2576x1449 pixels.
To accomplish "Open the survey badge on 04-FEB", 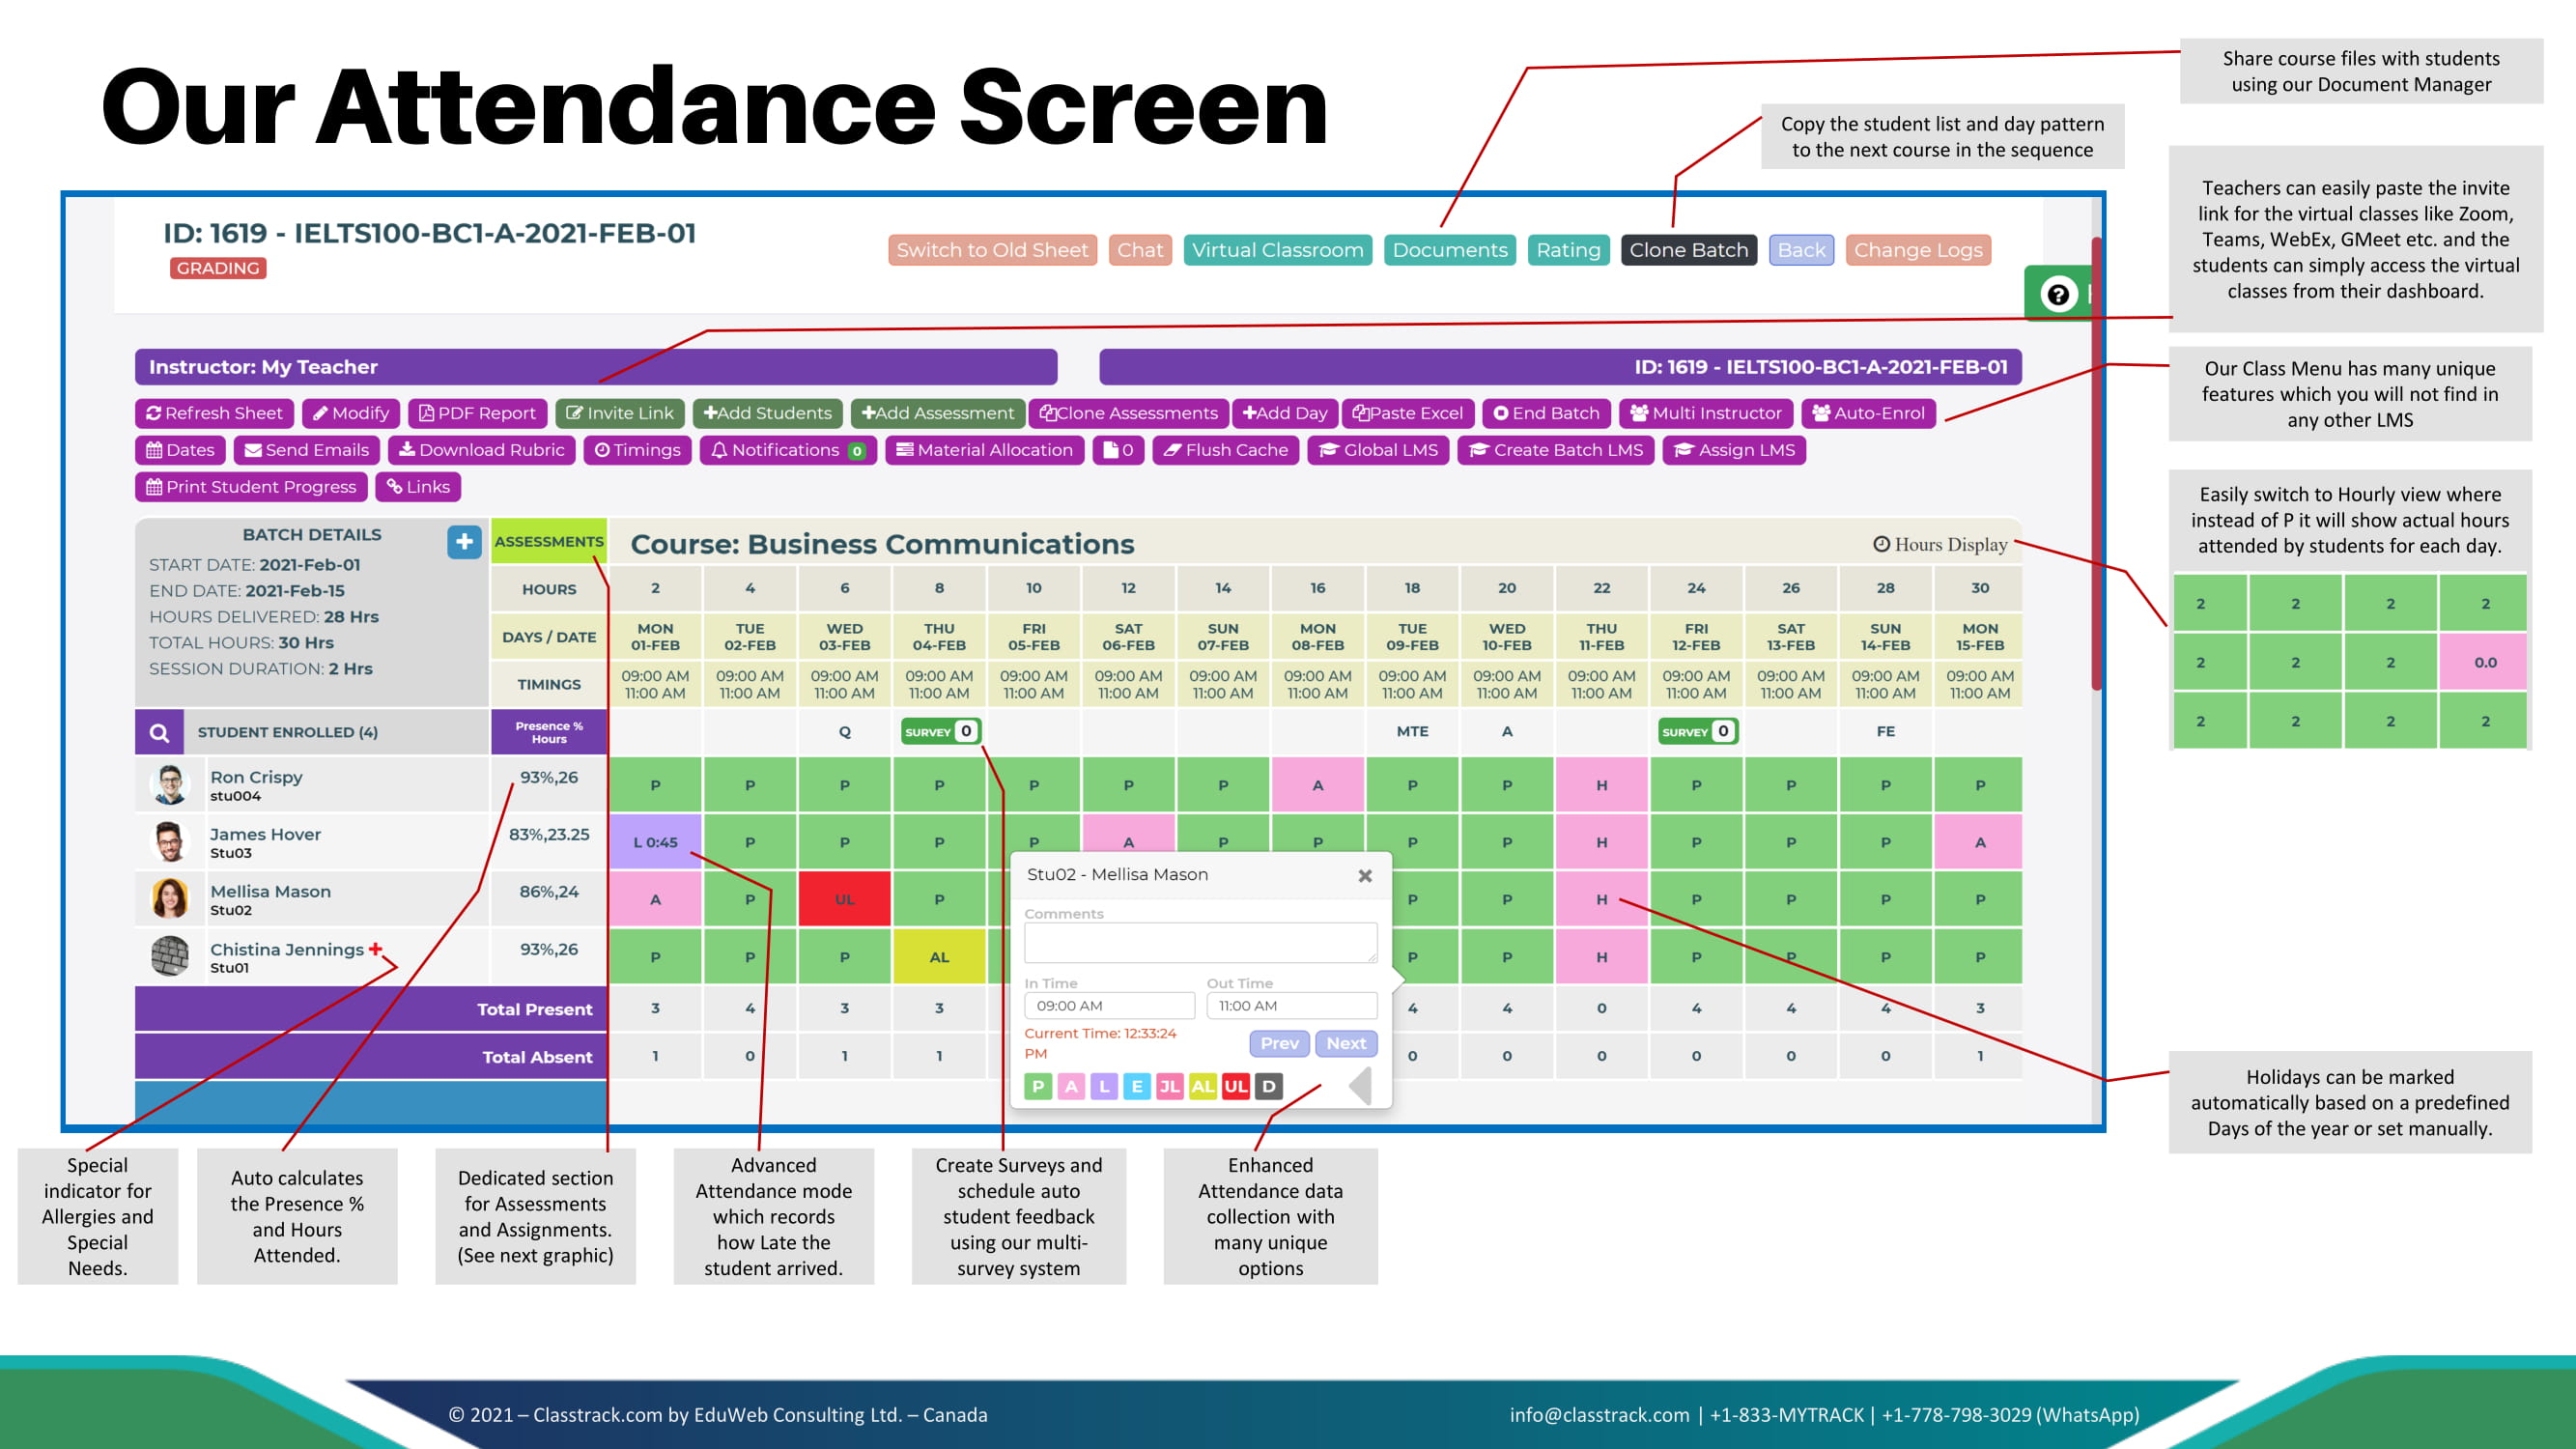I will pyautogui.click(x=939, y=731).
